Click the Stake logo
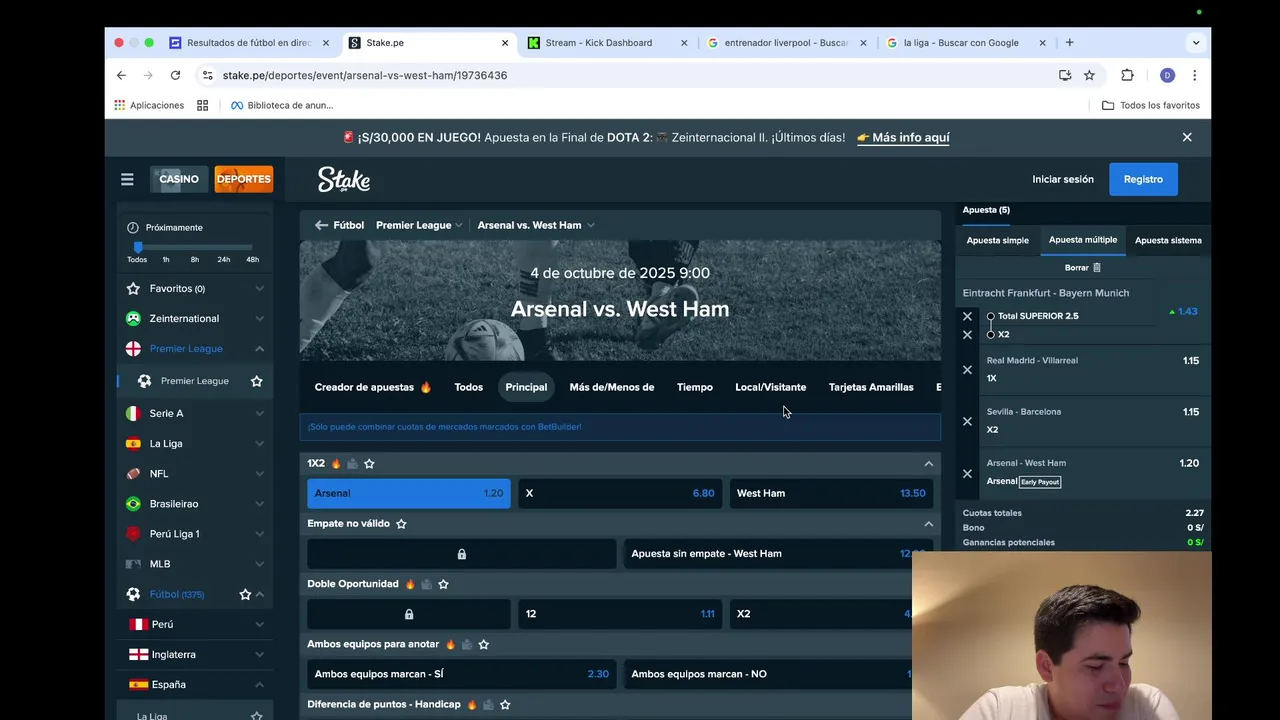Image resolution: width=1280 pixels, height=720 pixels. coord(344,179)
